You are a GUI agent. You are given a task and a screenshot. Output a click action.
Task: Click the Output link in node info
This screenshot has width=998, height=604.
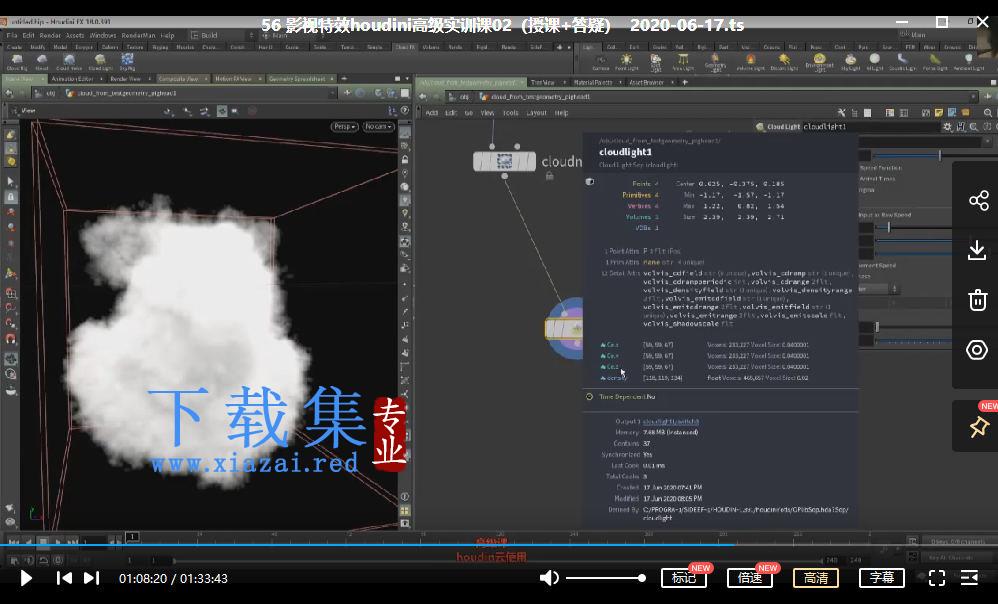[x=671, y=421]
